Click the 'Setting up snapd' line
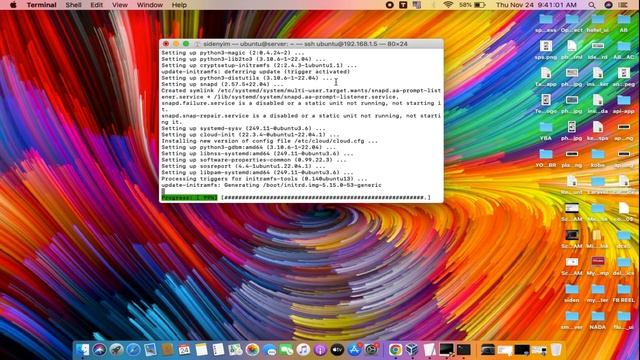This screenshot has height=360, width=640. (222, 84)
